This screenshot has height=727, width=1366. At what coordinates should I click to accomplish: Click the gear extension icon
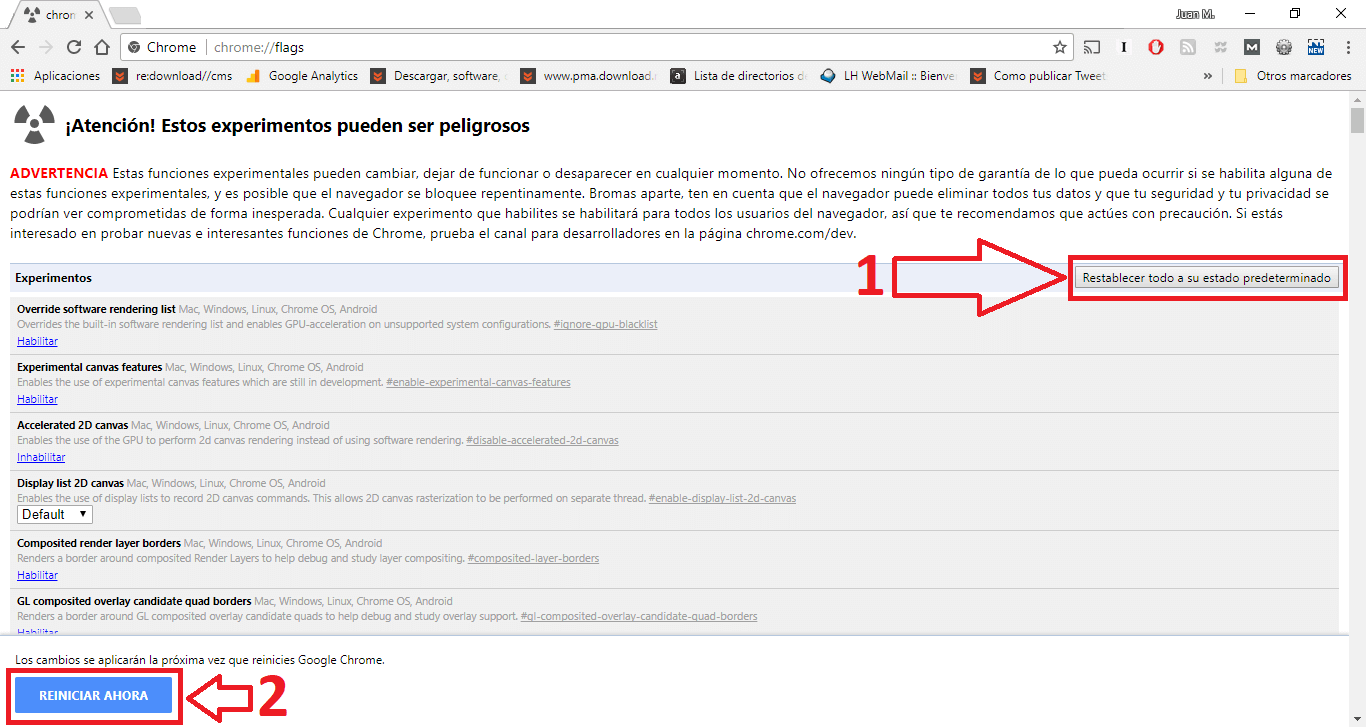(x=1284, y=47)
